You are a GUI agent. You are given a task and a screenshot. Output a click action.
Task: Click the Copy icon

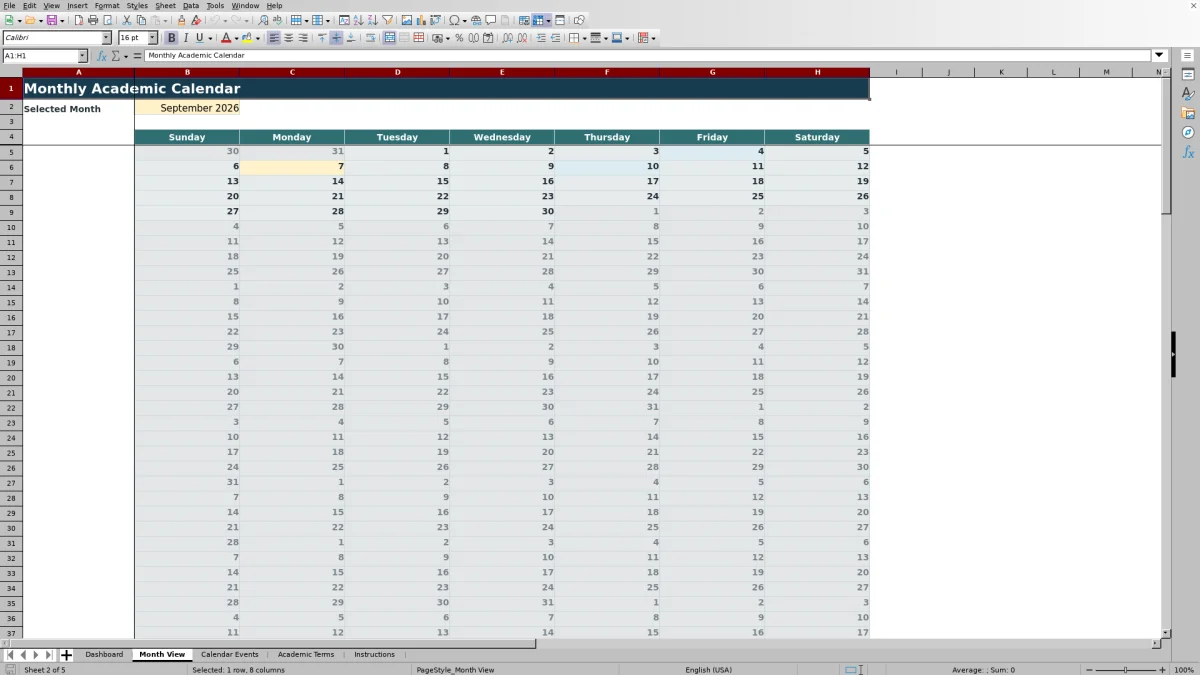click(141, 20)
